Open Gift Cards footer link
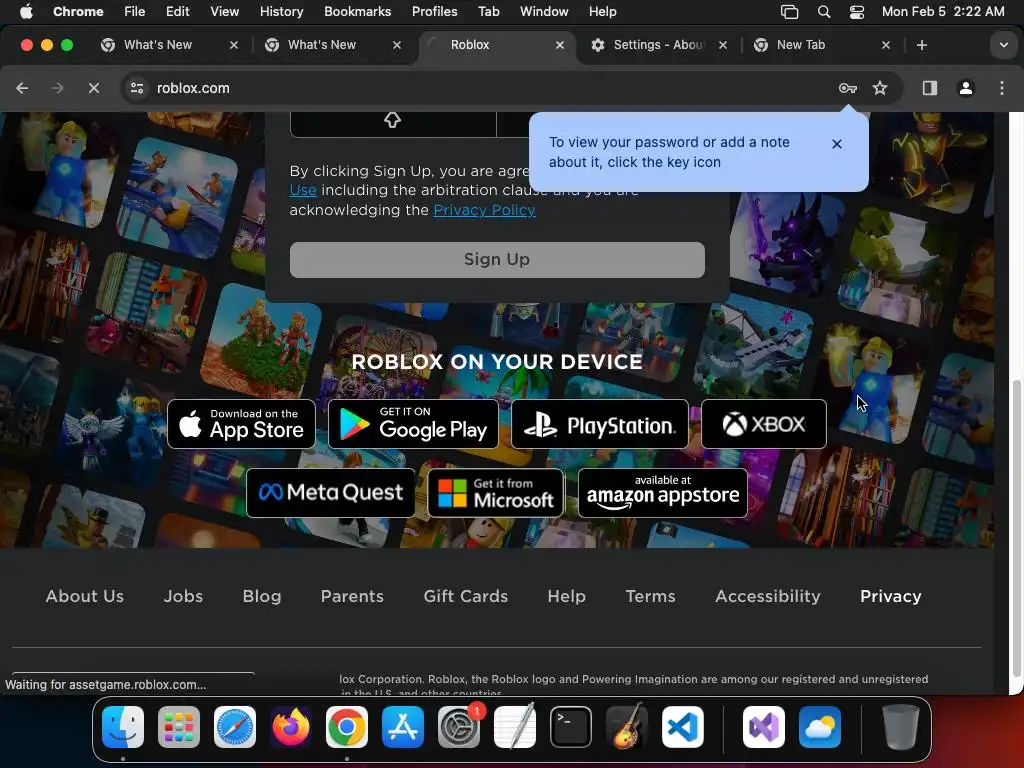This screenshot has height=768, width=1024. coord(466,596)
